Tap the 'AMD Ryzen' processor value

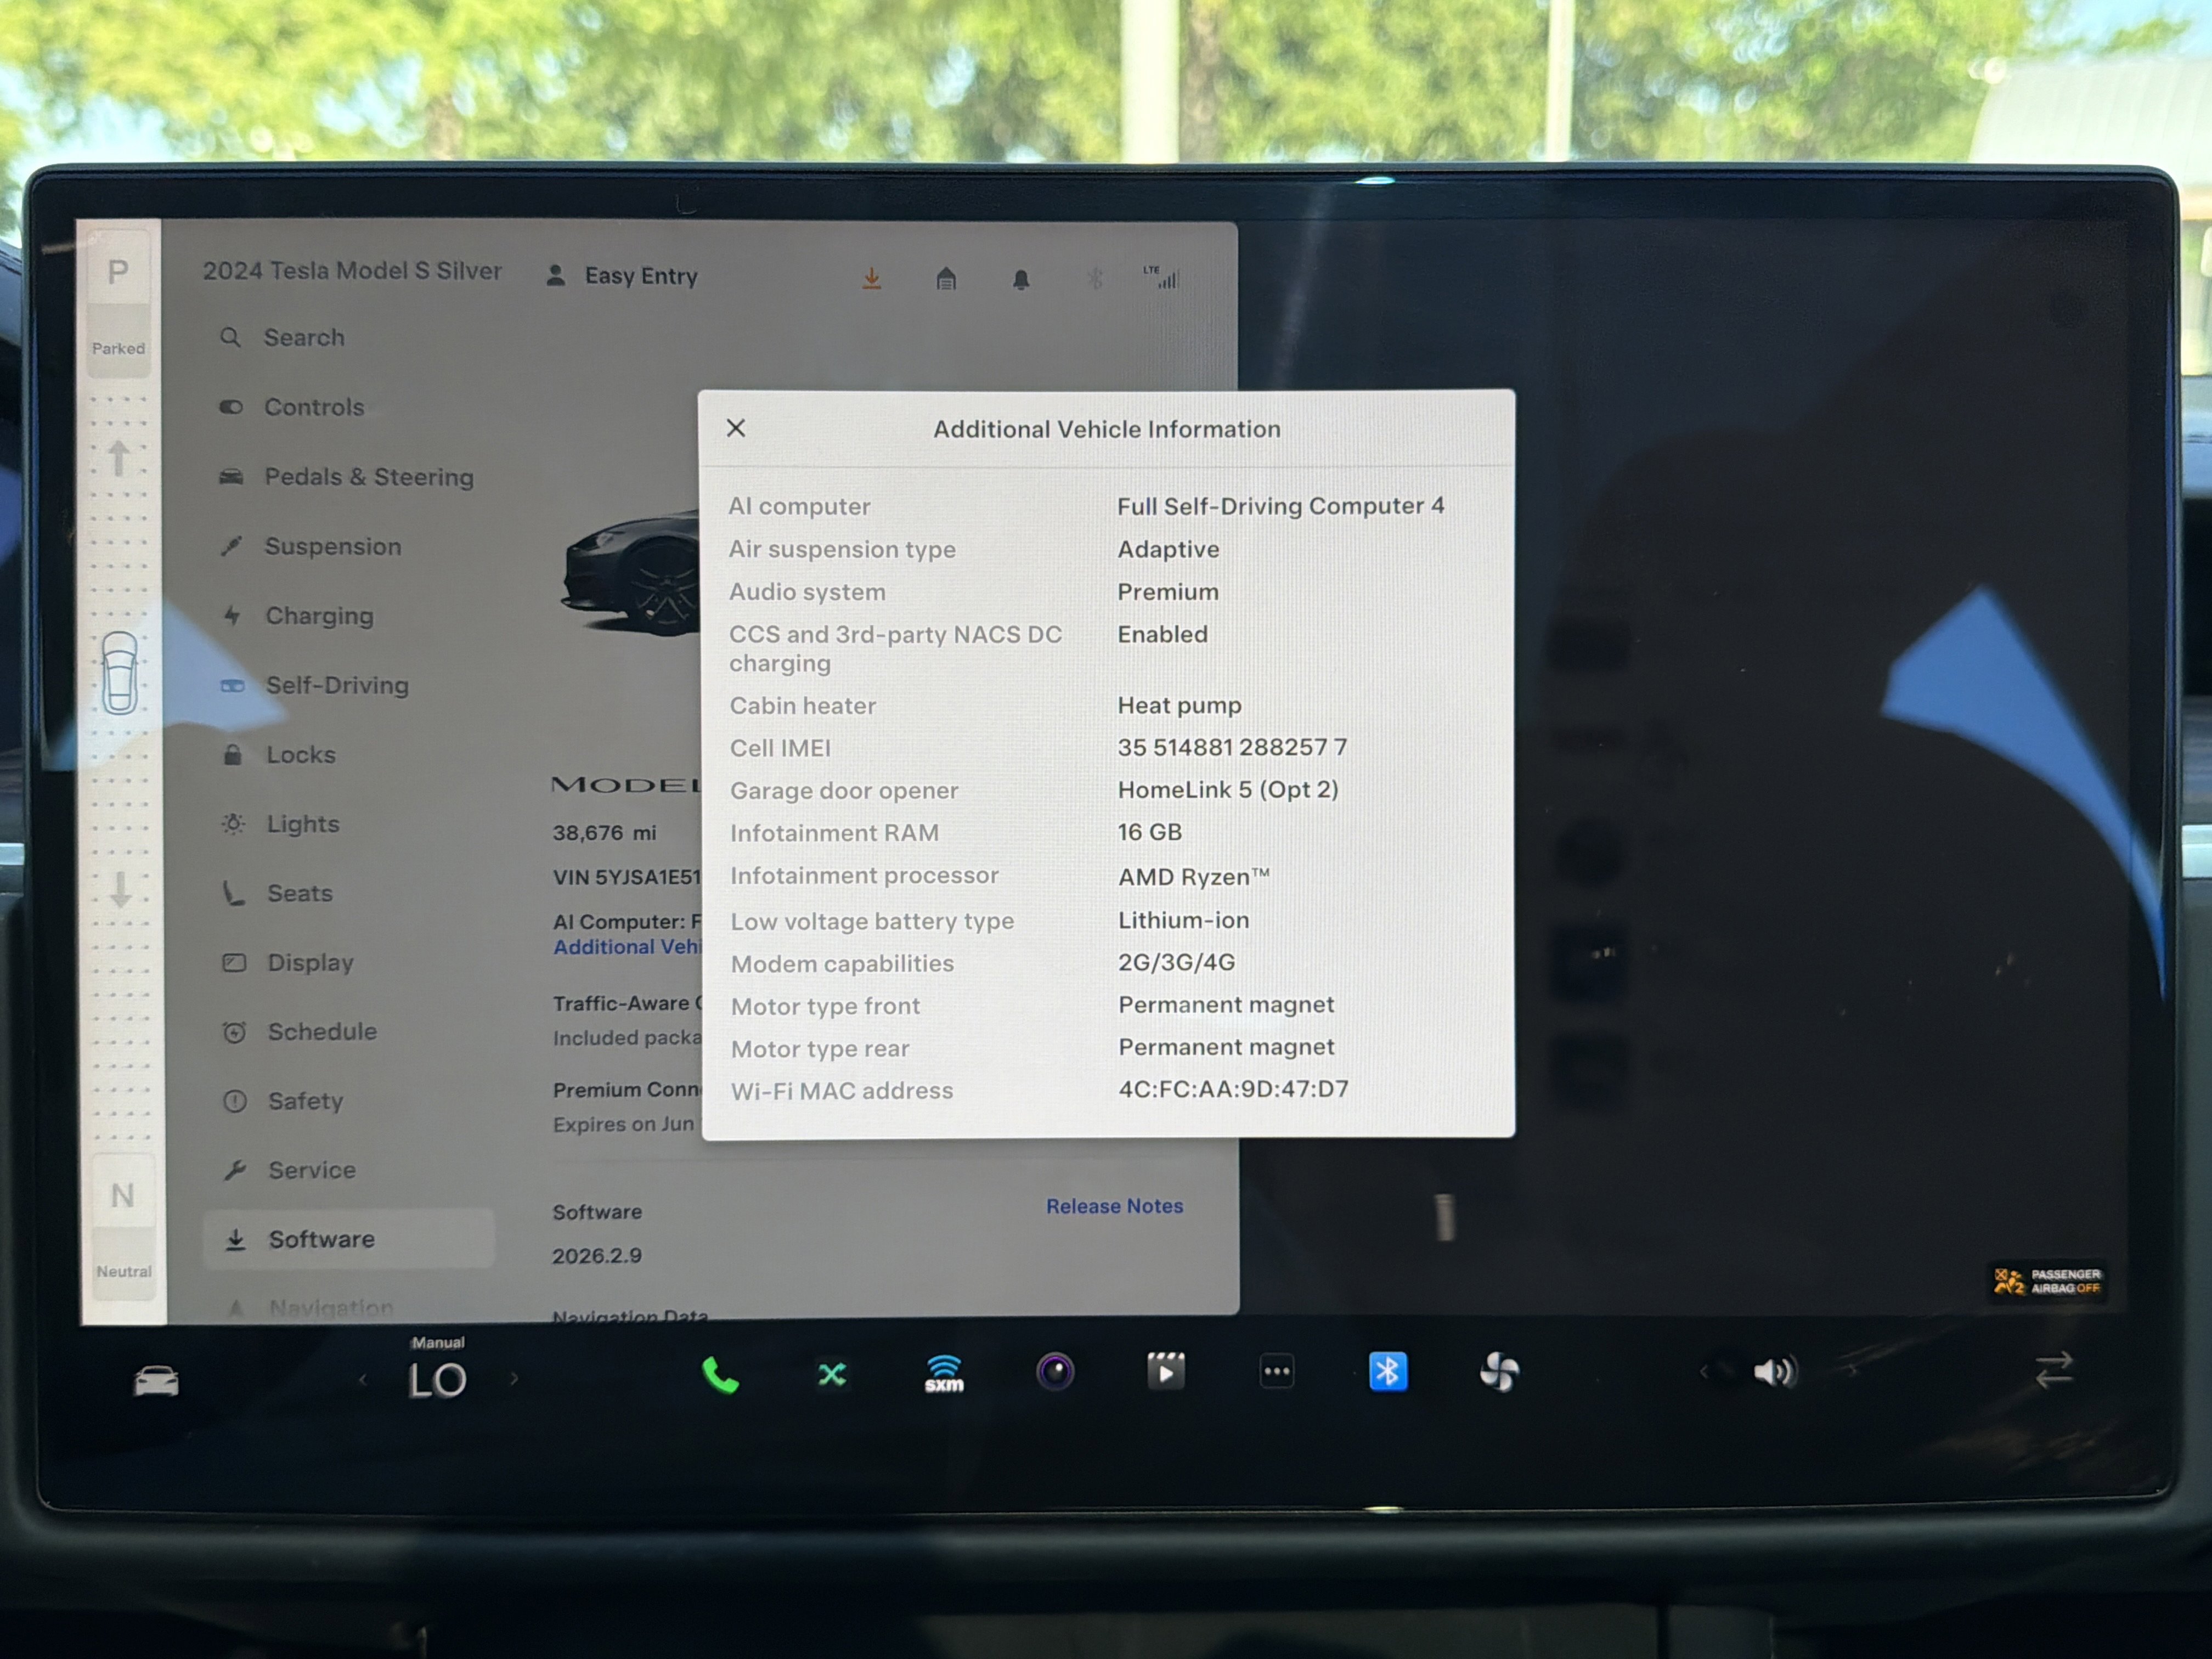coord(1194,876)
